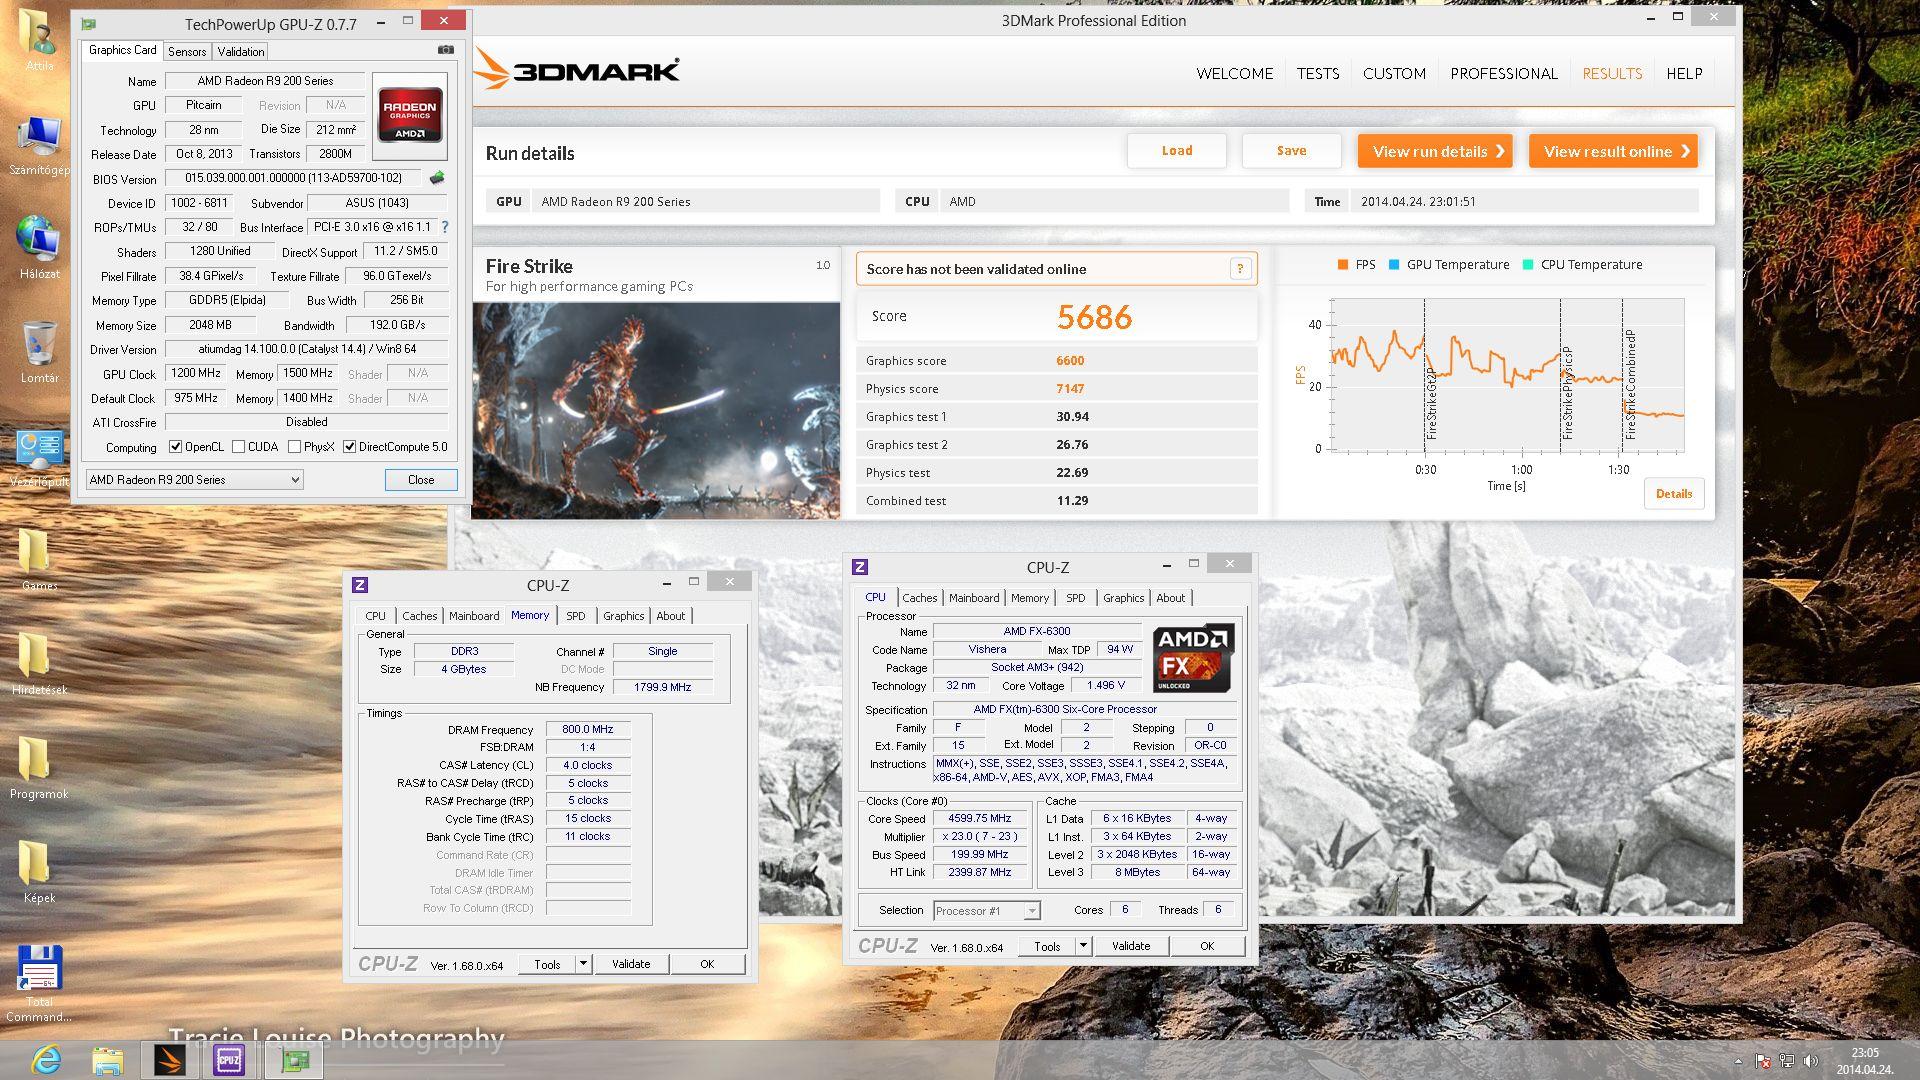Switch to GPU-Z via taskbar icon
Image resolution: width=1920 pixels, height=1080 pixels.
click(x=294, y=1059)
